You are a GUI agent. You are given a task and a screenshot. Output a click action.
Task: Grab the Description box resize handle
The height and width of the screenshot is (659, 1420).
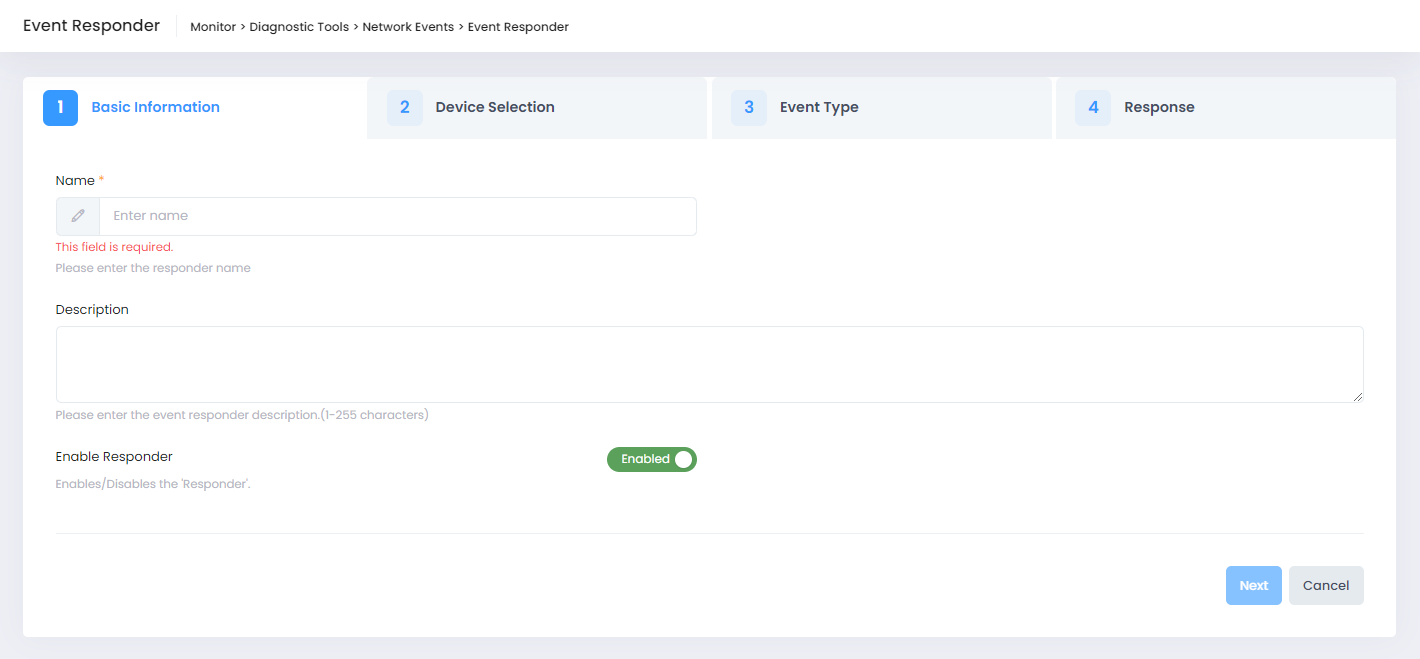[1357, 397]
